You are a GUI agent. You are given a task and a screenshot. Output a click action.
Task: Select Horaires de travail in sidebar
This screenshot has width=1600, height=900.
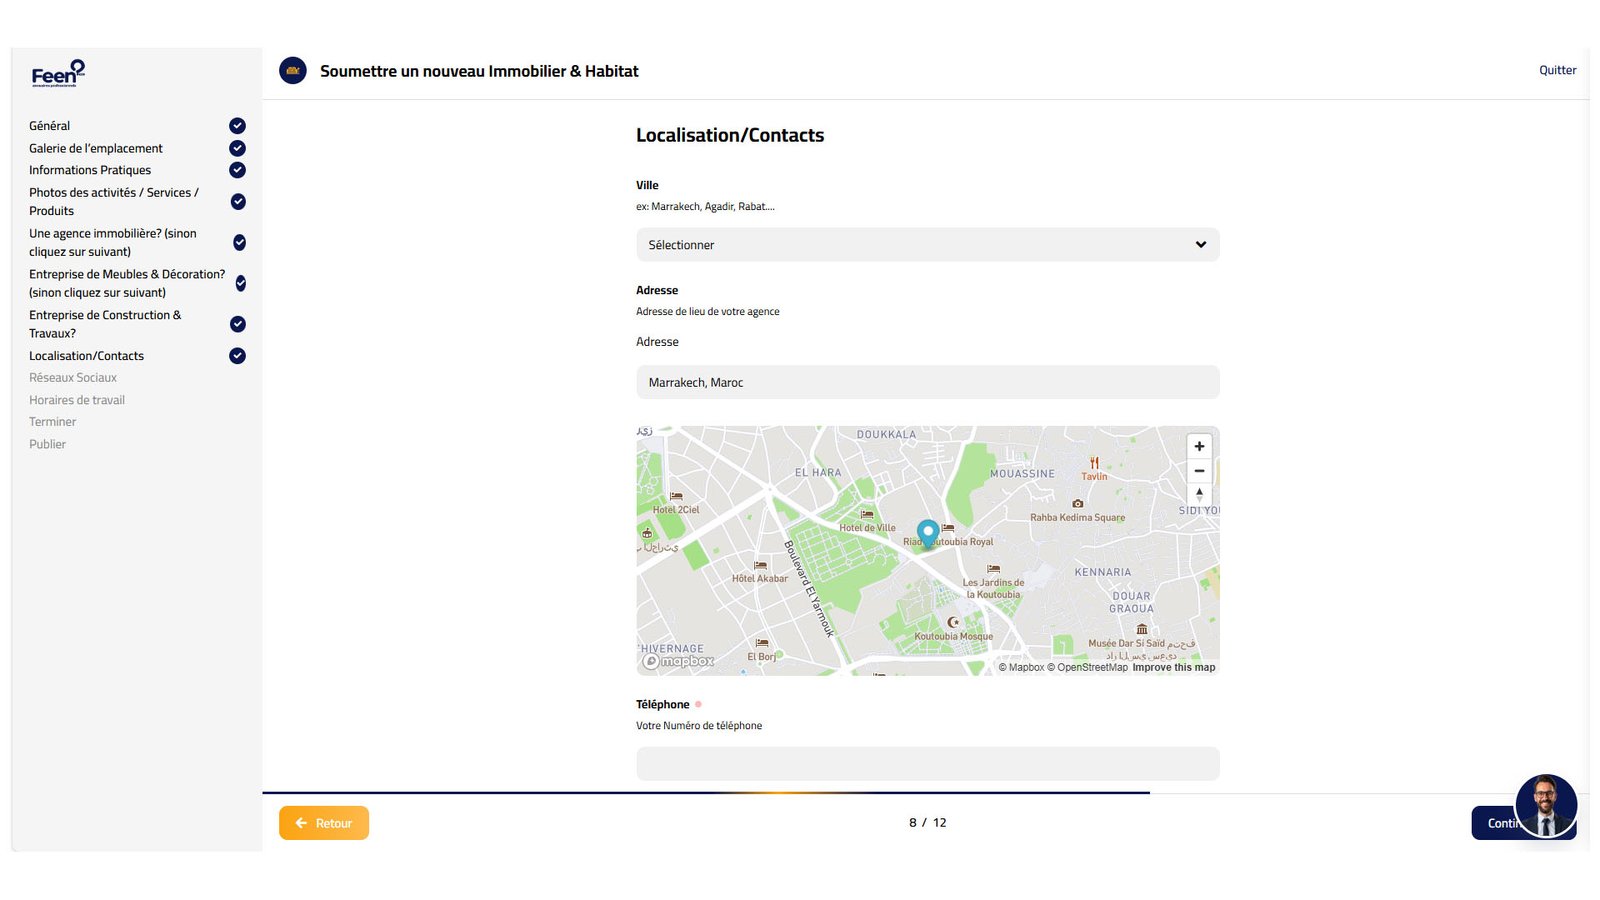(77, 400)
